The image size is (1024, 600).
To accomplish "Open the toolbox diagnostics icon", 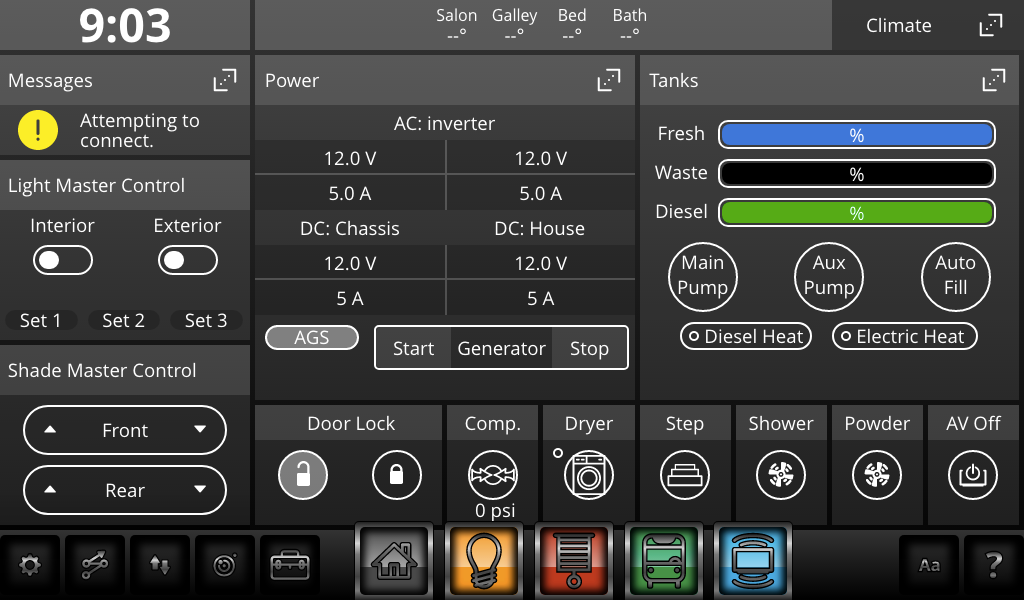I will tap(290, 565).
